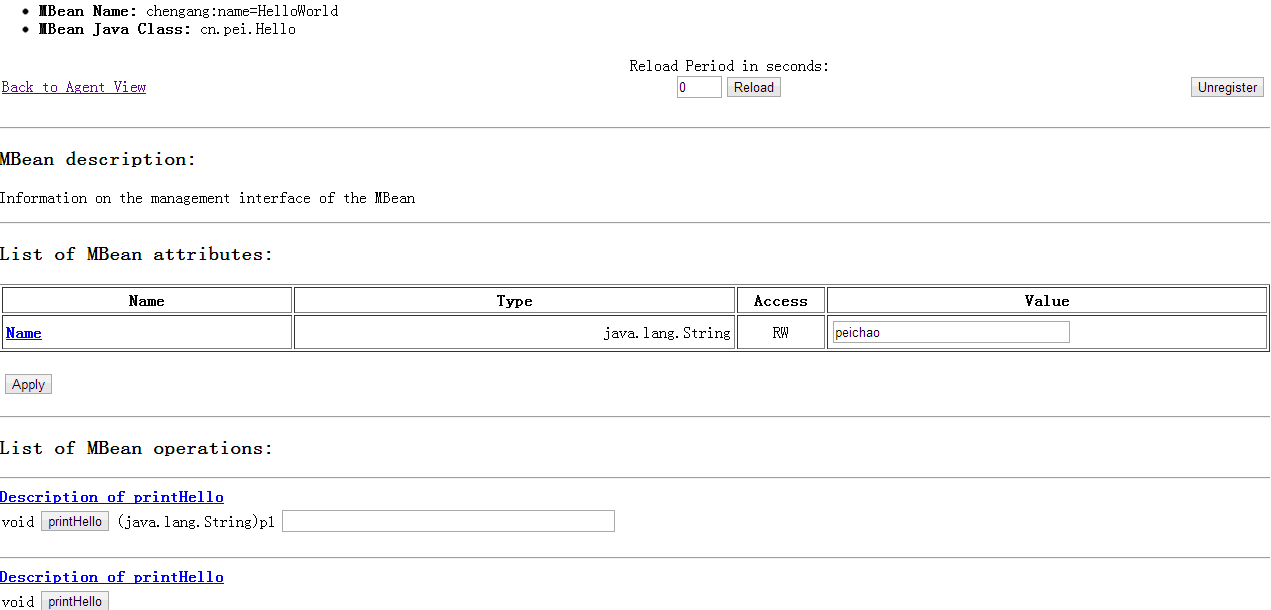
Task: Click the Type column header
Action: click(514, 301)
